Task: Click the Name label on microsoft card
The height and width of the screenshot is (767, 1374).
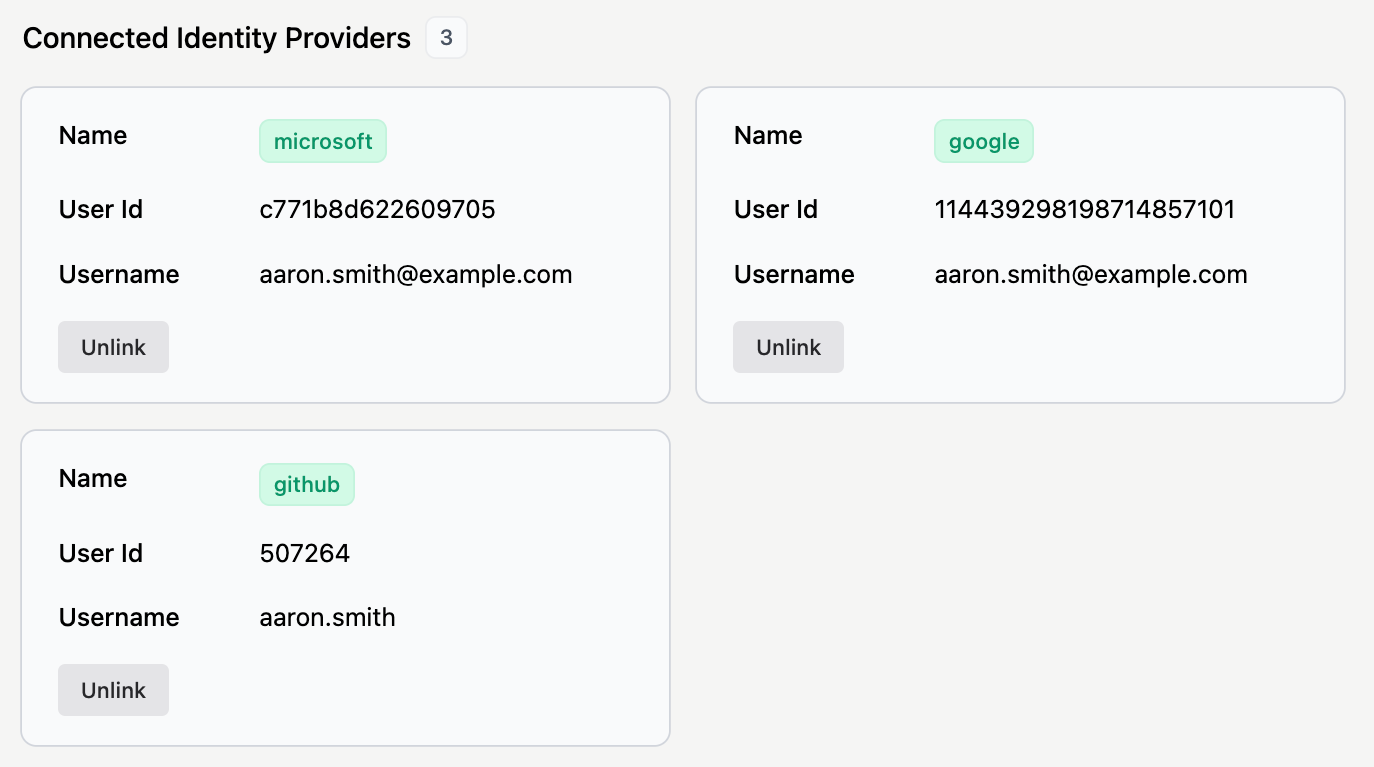Action: (x=92, y=135)
